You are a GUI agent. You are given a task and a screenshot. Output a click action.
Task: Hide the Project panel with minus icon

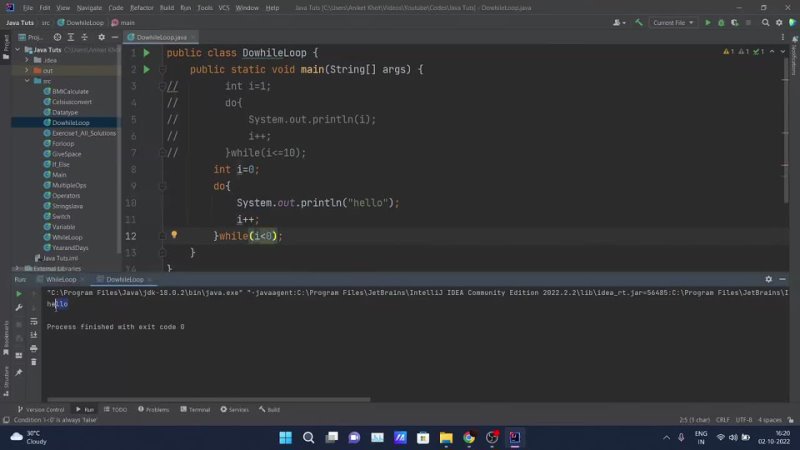pyautogui.click(x=115, y=37)
